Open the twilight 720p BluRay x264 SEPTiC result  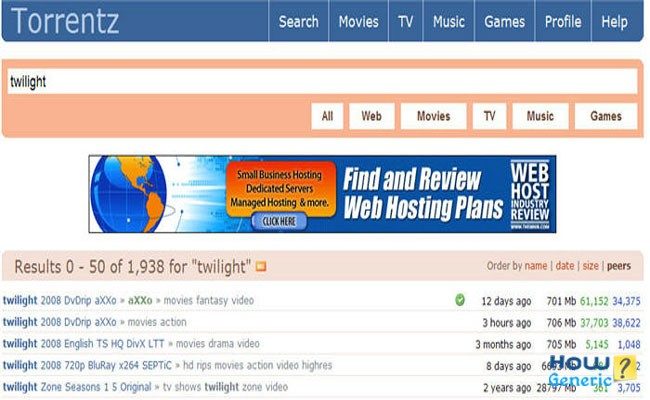(87, 365)
